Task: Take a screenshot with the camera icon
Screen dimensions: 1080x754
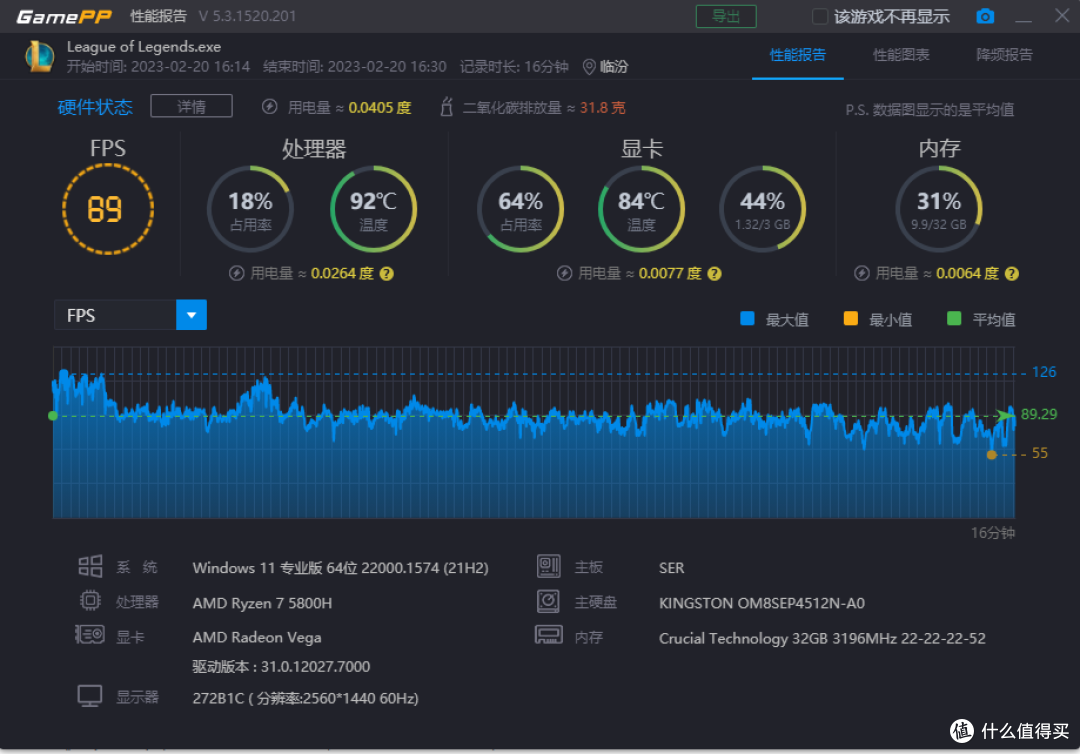Action: point(985,16)
